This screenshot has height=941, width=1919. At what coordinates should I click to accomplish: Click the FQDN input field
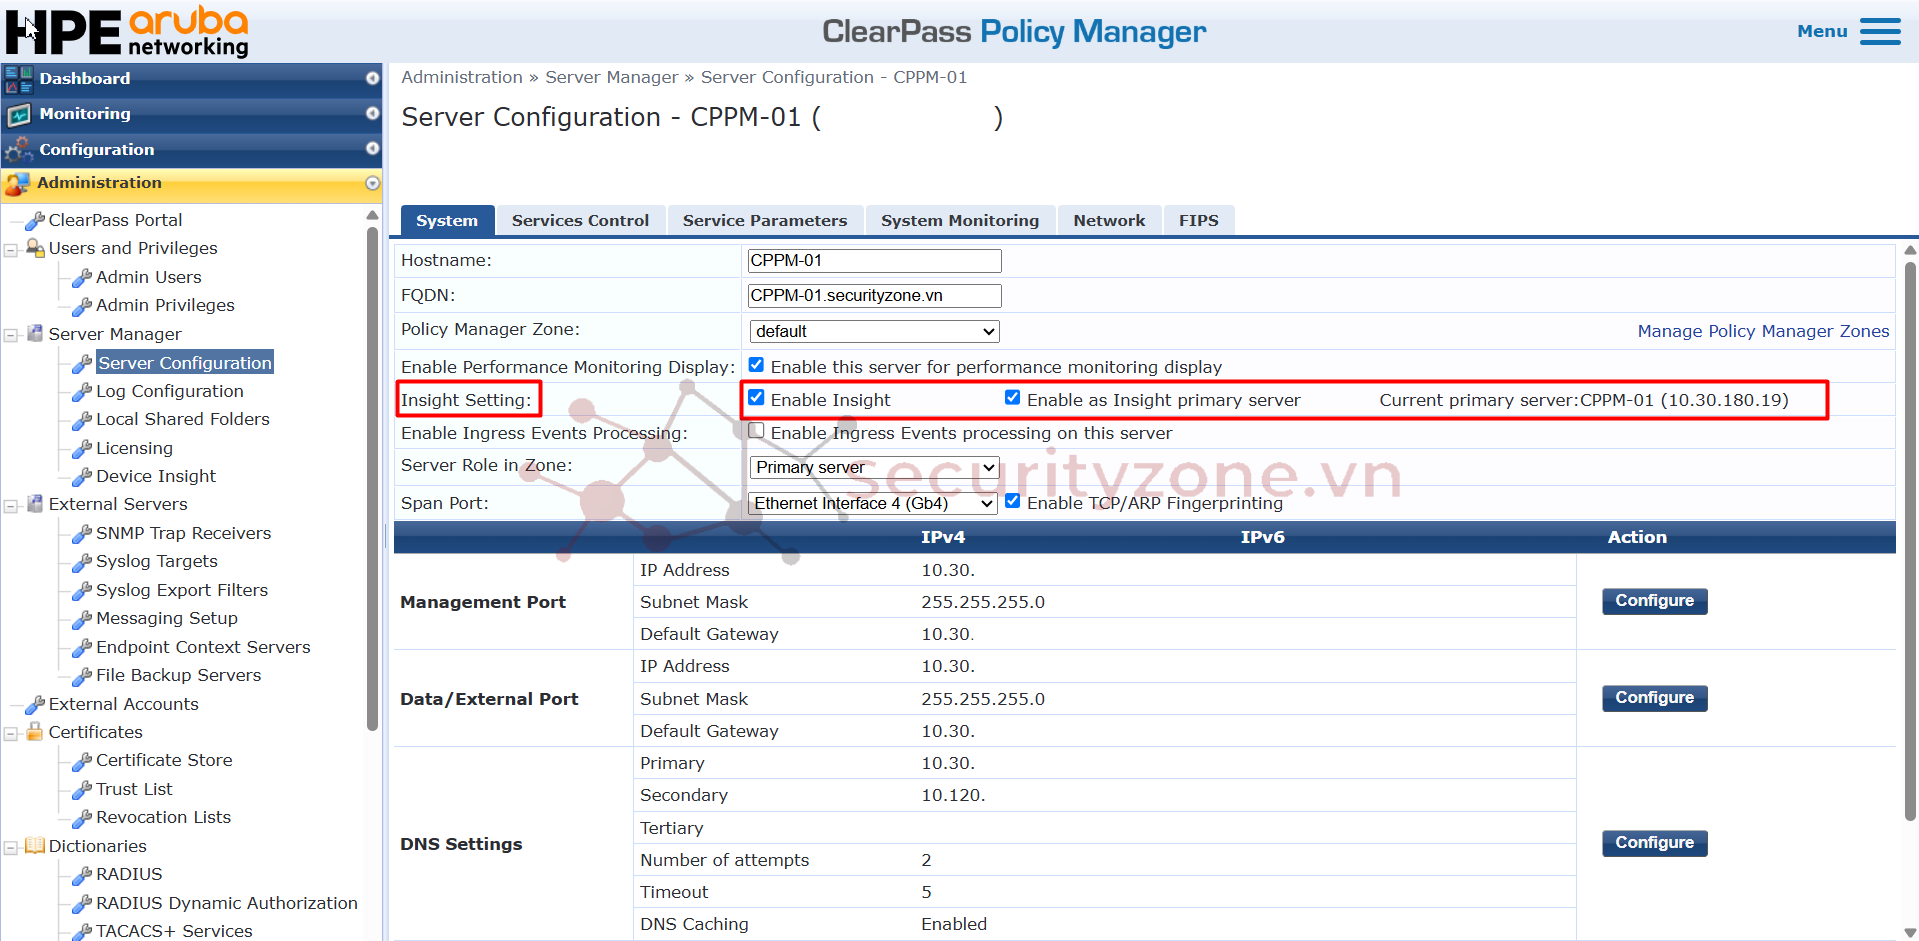pyautogui.click(x=874, y=296)
